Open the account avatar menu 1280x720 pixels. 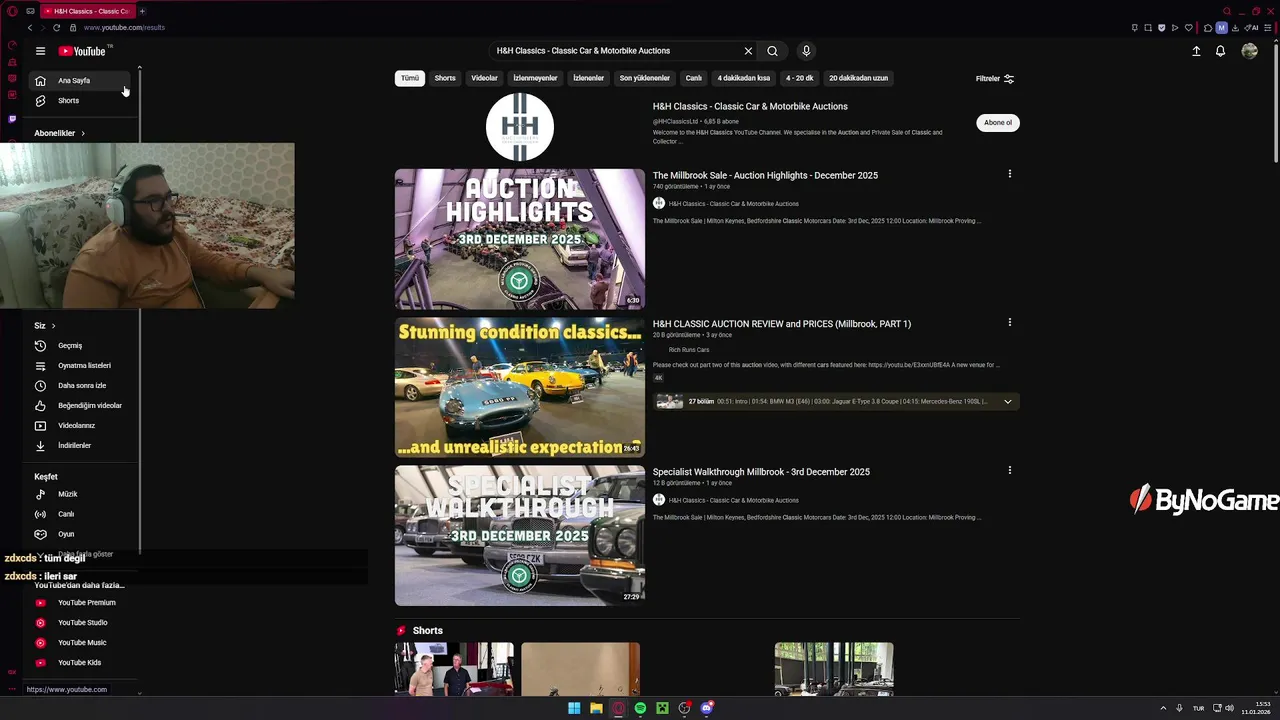(x=1249, y=51)
